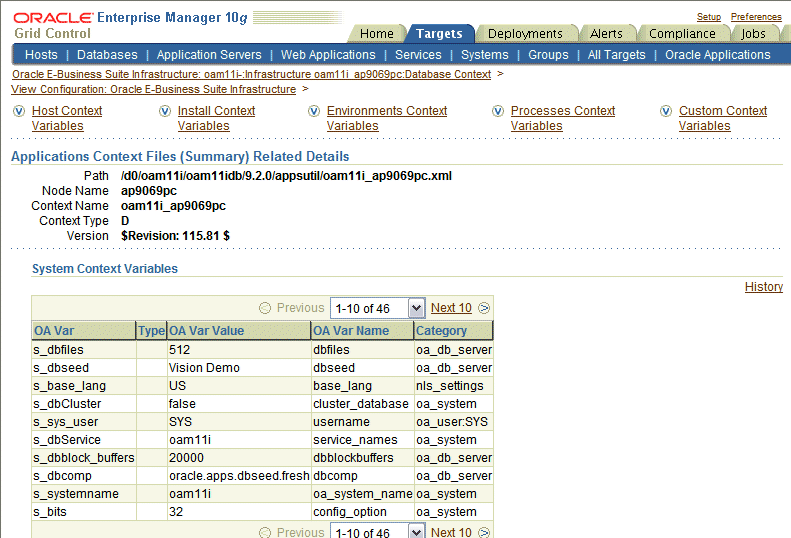This screenshot has height=538, width=791.
Task: Click the arrow icon beside Install Context Variables
Action: (165, 111)
